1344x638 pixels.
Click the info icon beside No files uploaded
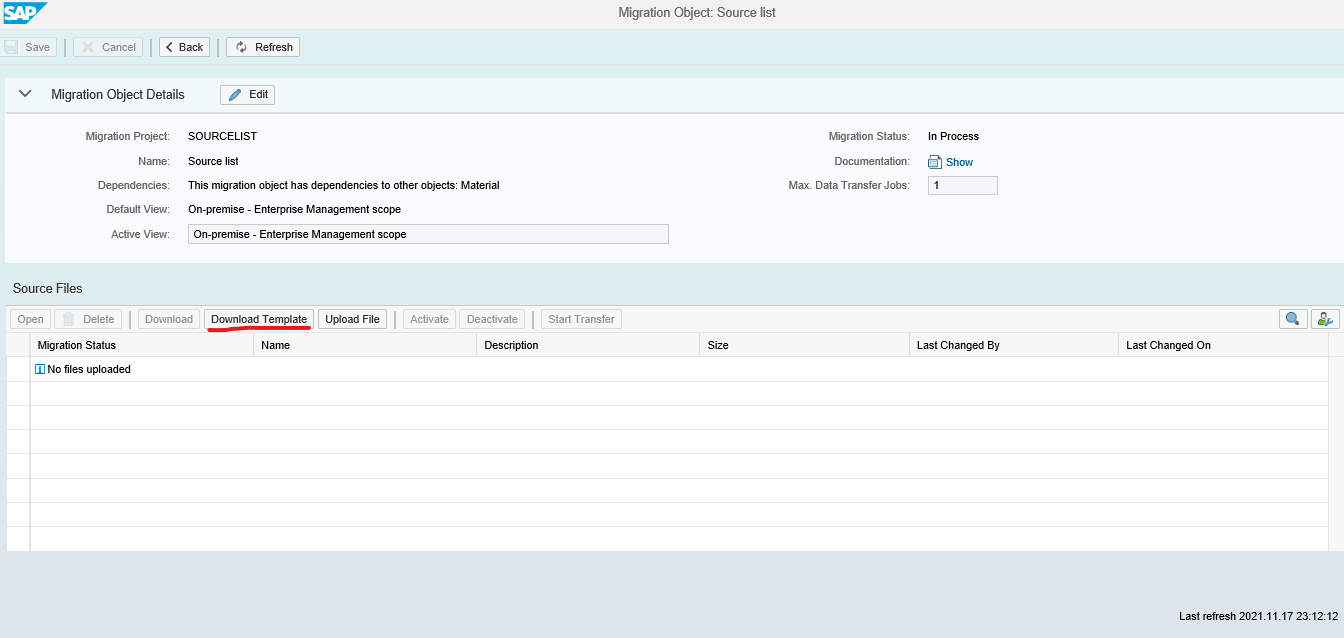[x=42, y=369]
